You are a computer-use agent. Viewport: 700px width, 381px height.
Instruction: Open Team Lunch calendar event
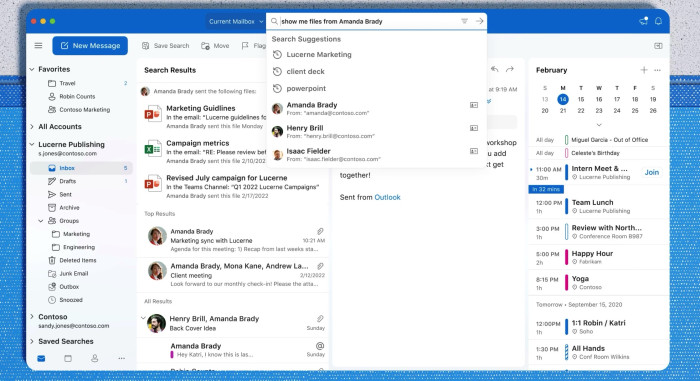(598, 206)
